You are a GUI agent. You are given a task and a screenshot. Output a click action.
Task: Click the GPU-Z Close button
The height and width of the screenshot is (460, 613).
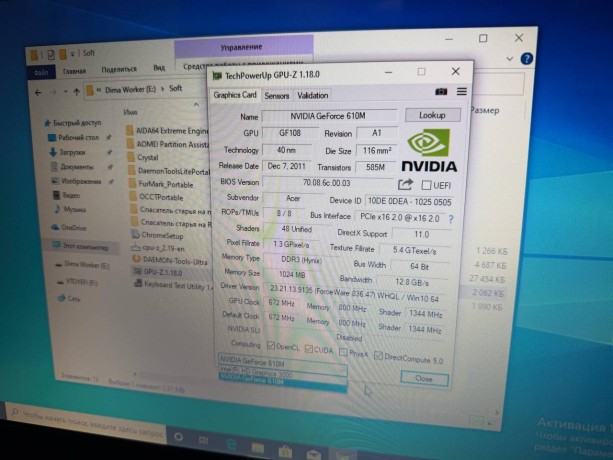(424, 379)
